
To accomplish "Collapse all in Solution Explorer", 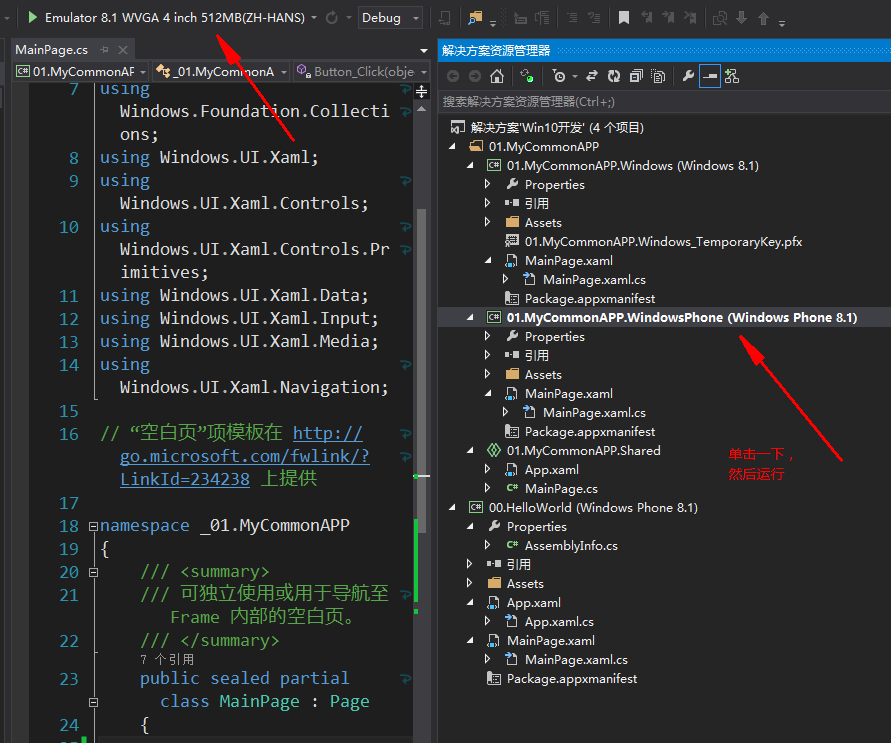I will pyautogui.click(x=636, y=76).
